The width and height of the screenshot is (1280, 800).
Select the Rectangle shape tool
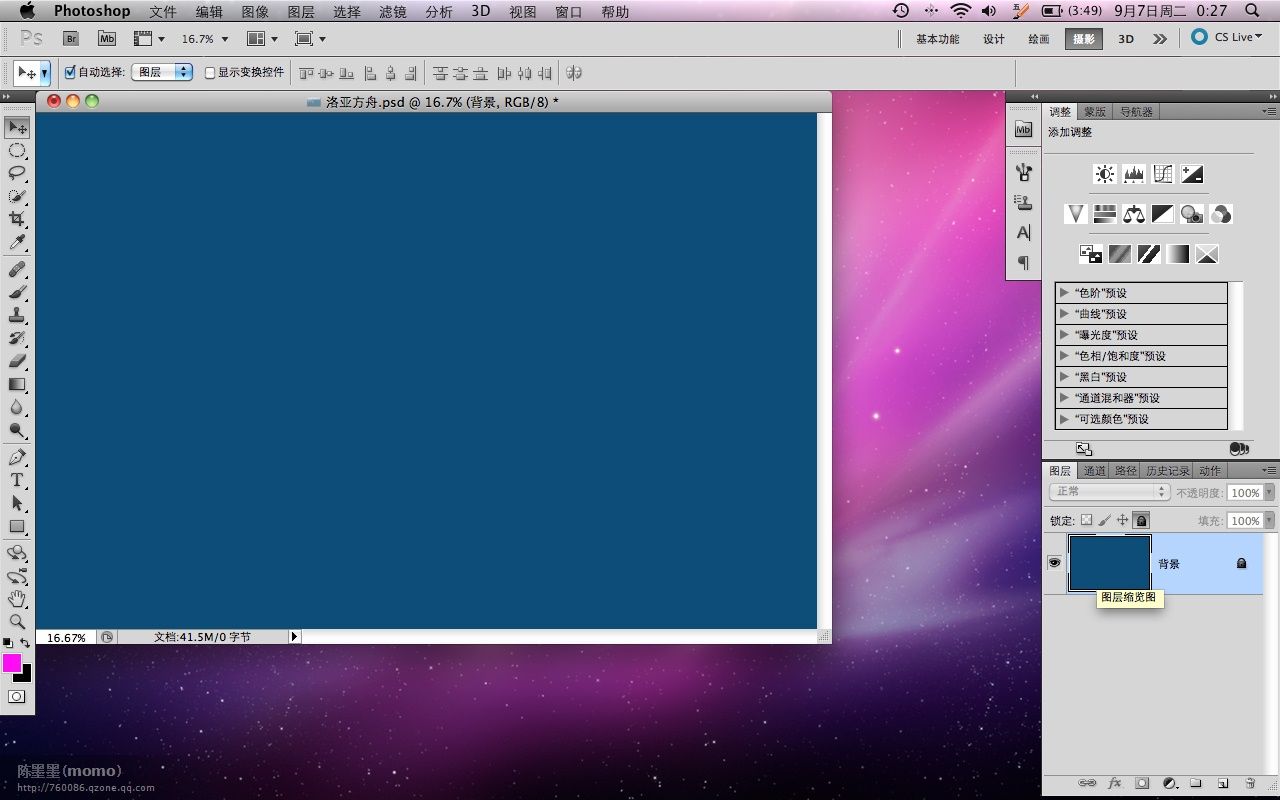17,527
